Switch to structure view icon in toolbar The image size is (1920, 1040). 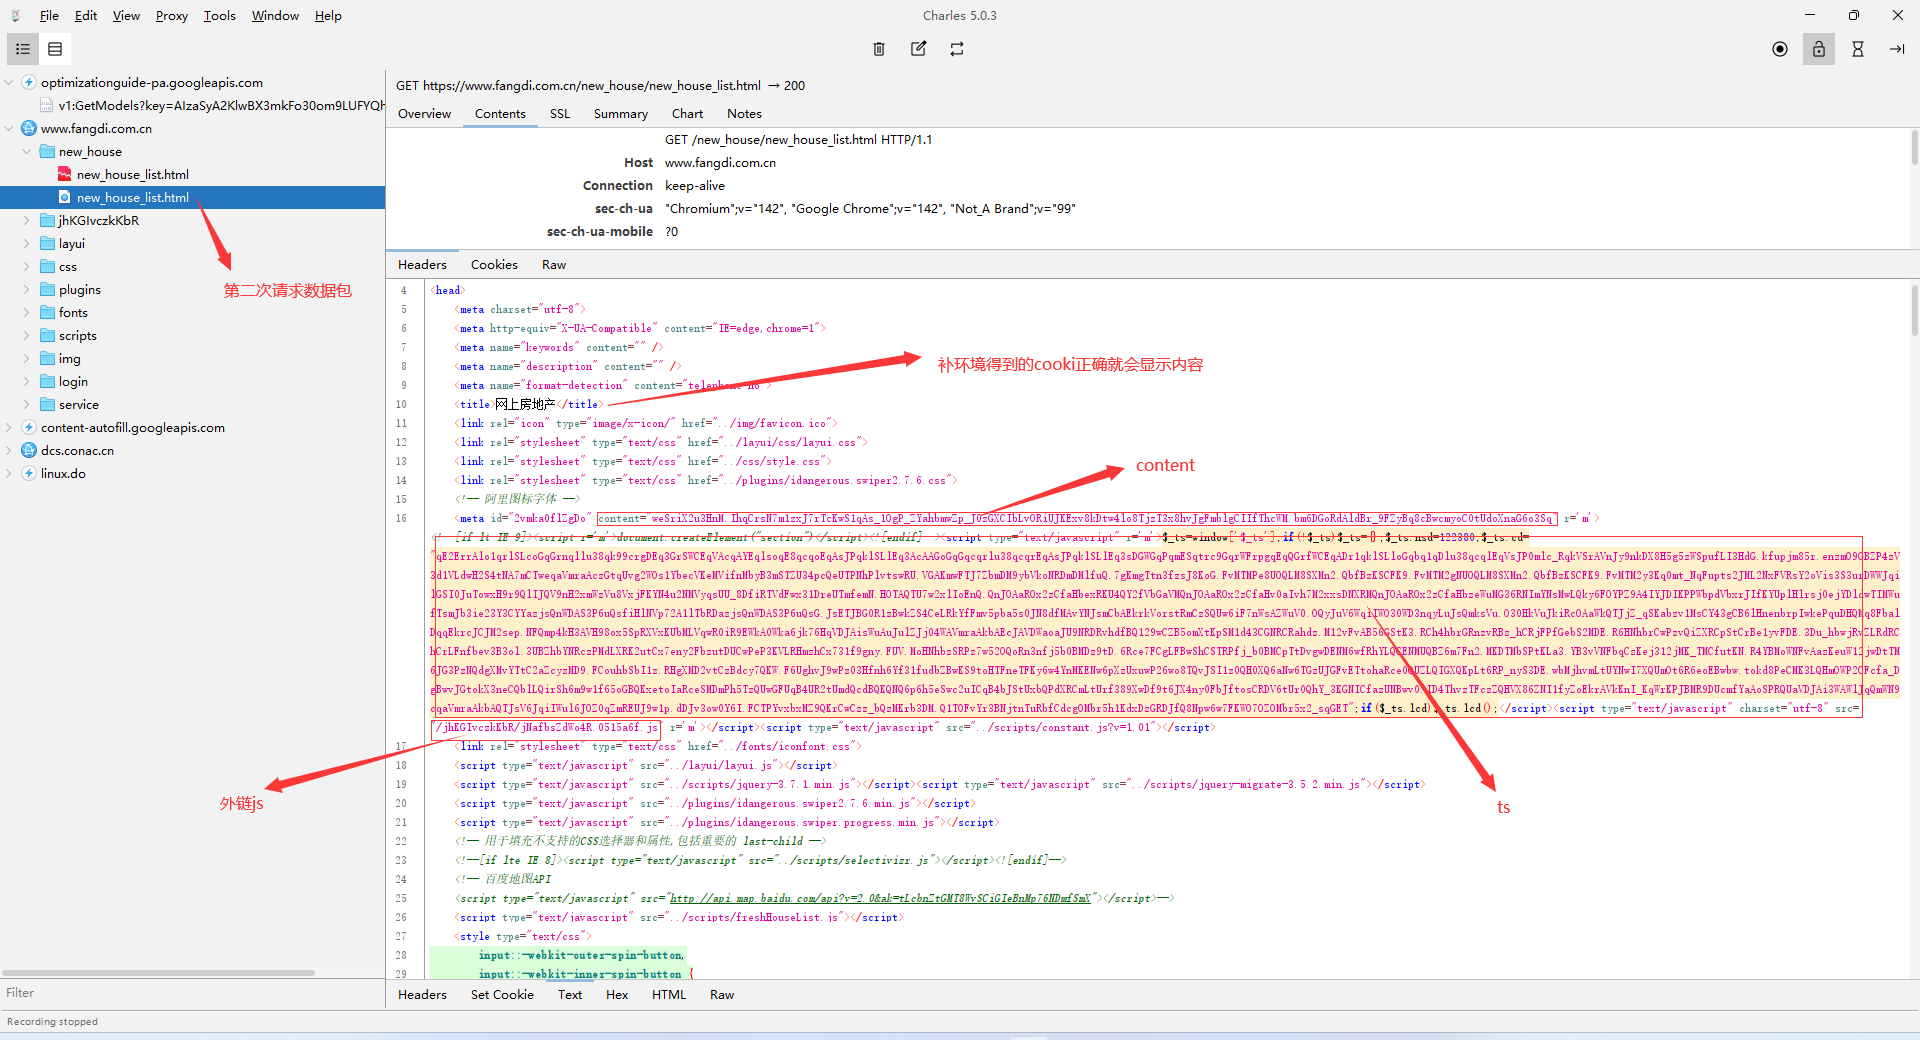coord(23,49)
